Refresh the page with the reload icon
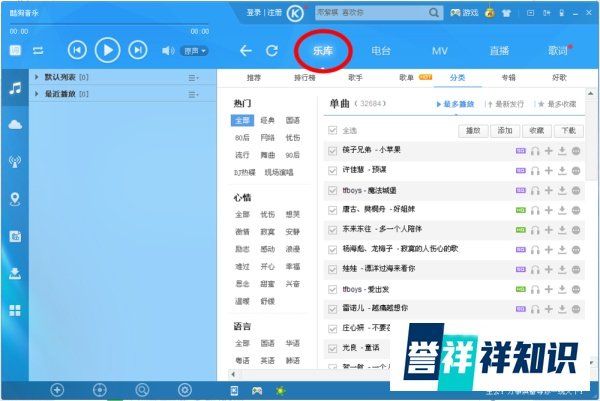This screenshot has height=401, width=600. tap(272, 51)
